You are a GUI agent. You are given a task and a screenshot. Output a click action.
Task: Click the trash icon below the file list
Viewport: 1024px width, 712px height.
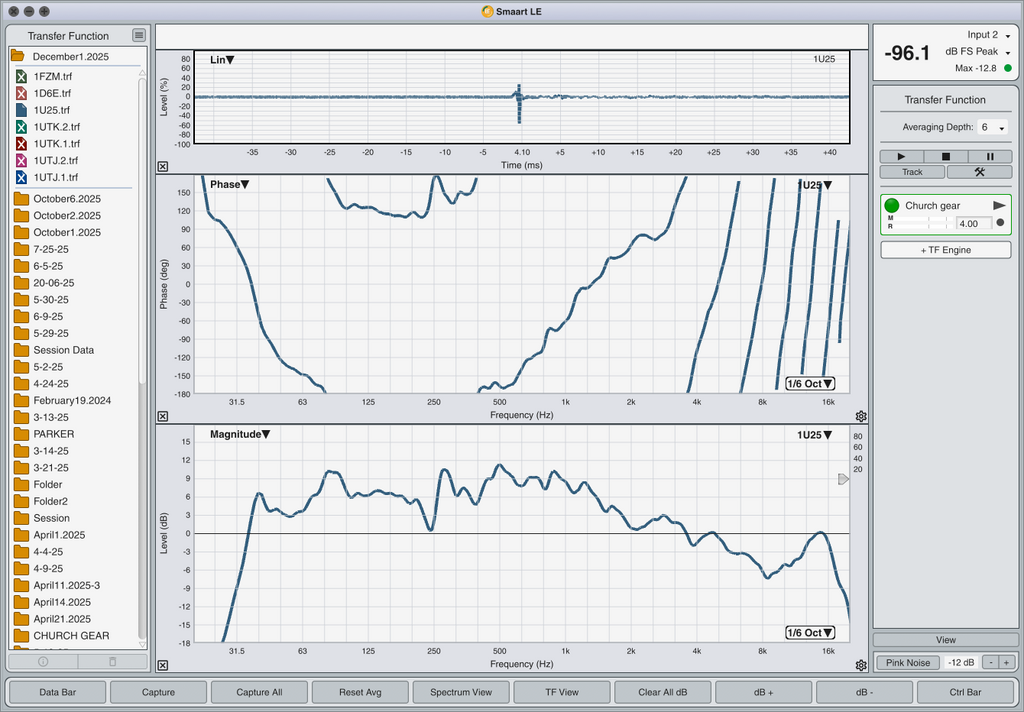[112, 661]
